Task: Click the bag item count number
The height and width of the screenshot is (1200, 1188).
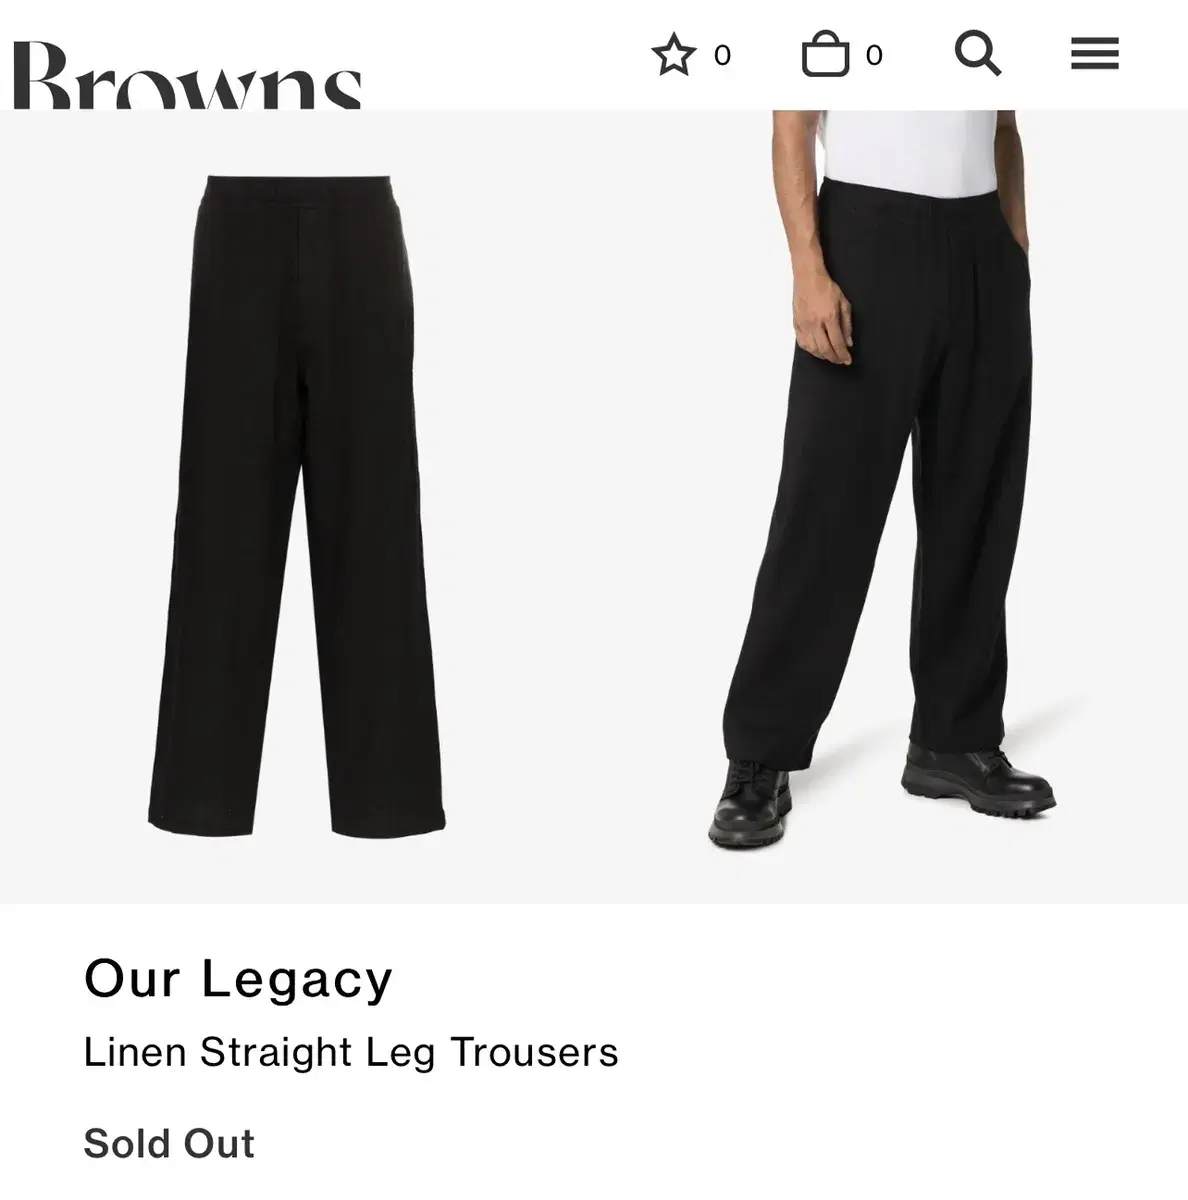Action: tap(874, 55)
